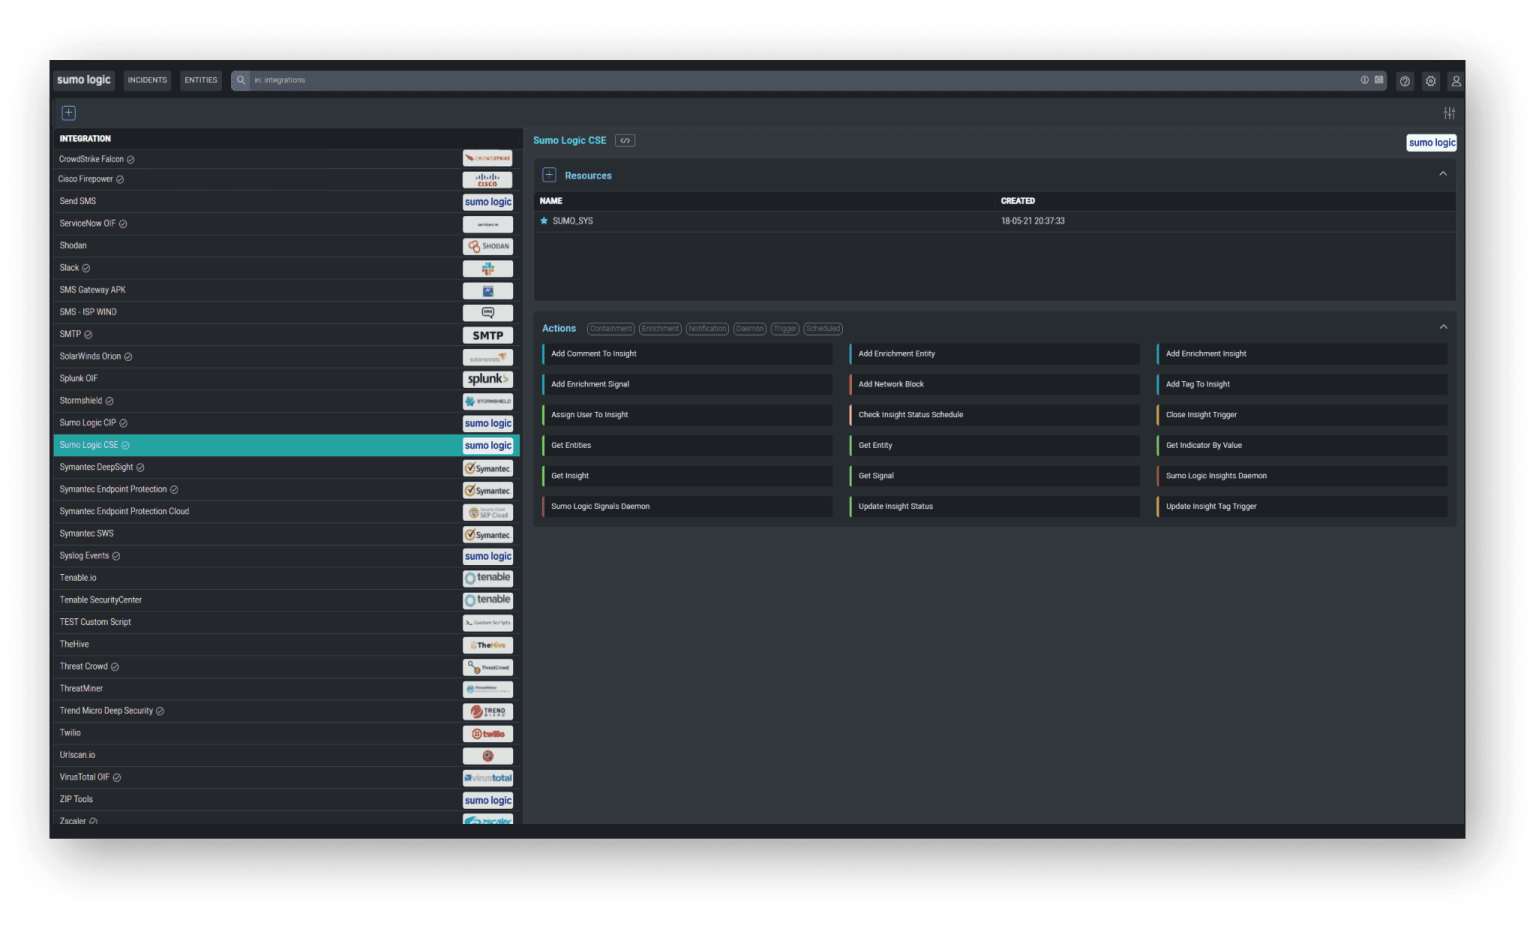Click the Twilio logo thumbnail
The height and width of the screenshot is (929, 1536).
pos(488,734)
